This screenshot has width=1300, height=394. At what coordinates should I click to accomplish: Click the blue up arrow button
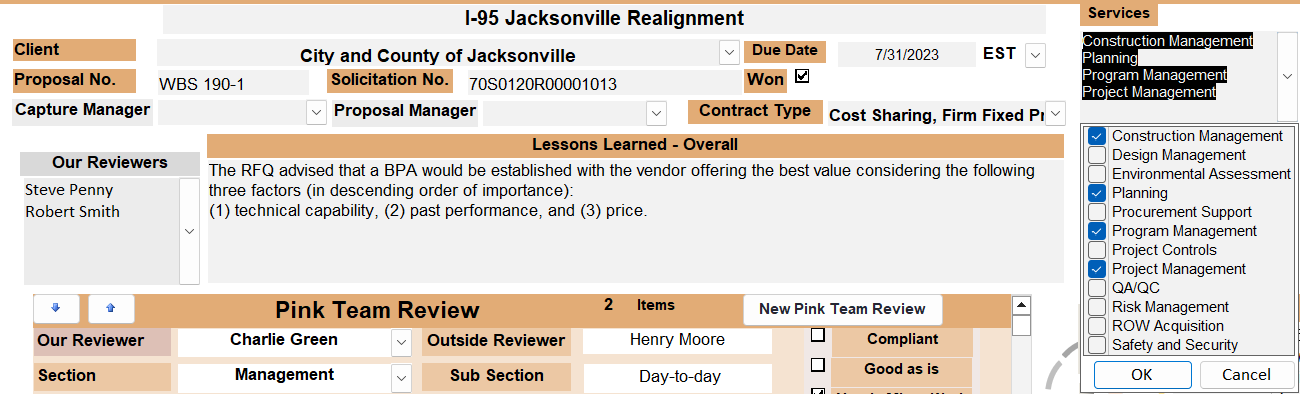(x=111, y=309)
